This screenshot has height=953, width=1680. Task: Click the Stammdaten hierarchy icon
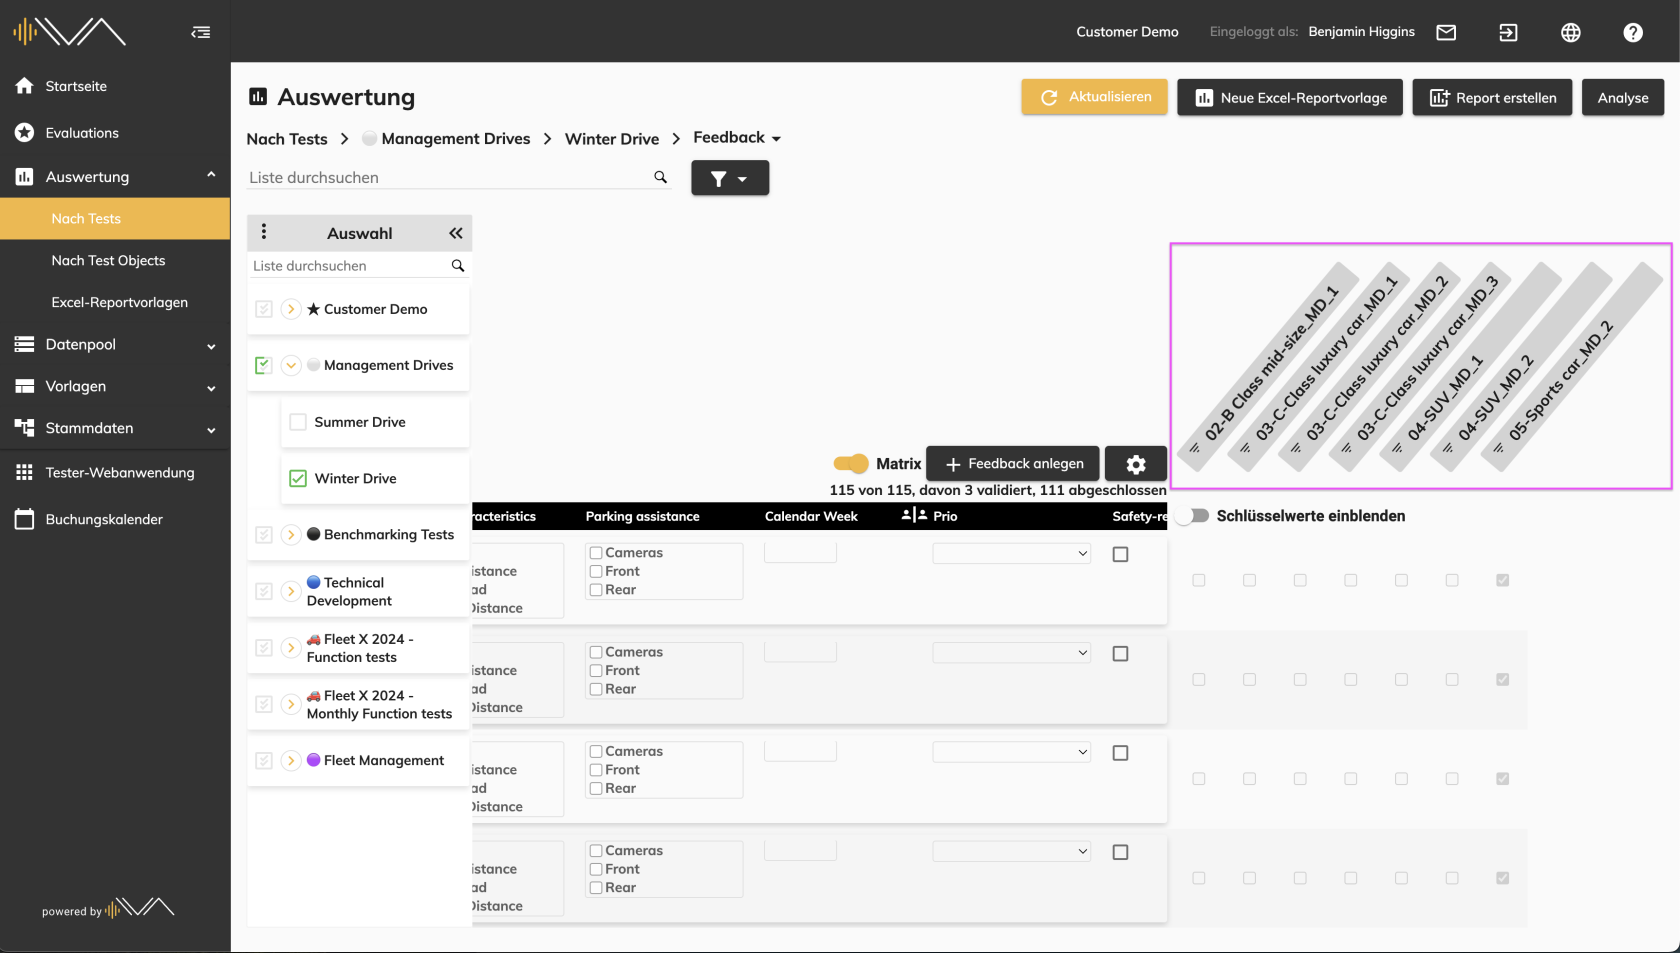[x=25, y=428]
